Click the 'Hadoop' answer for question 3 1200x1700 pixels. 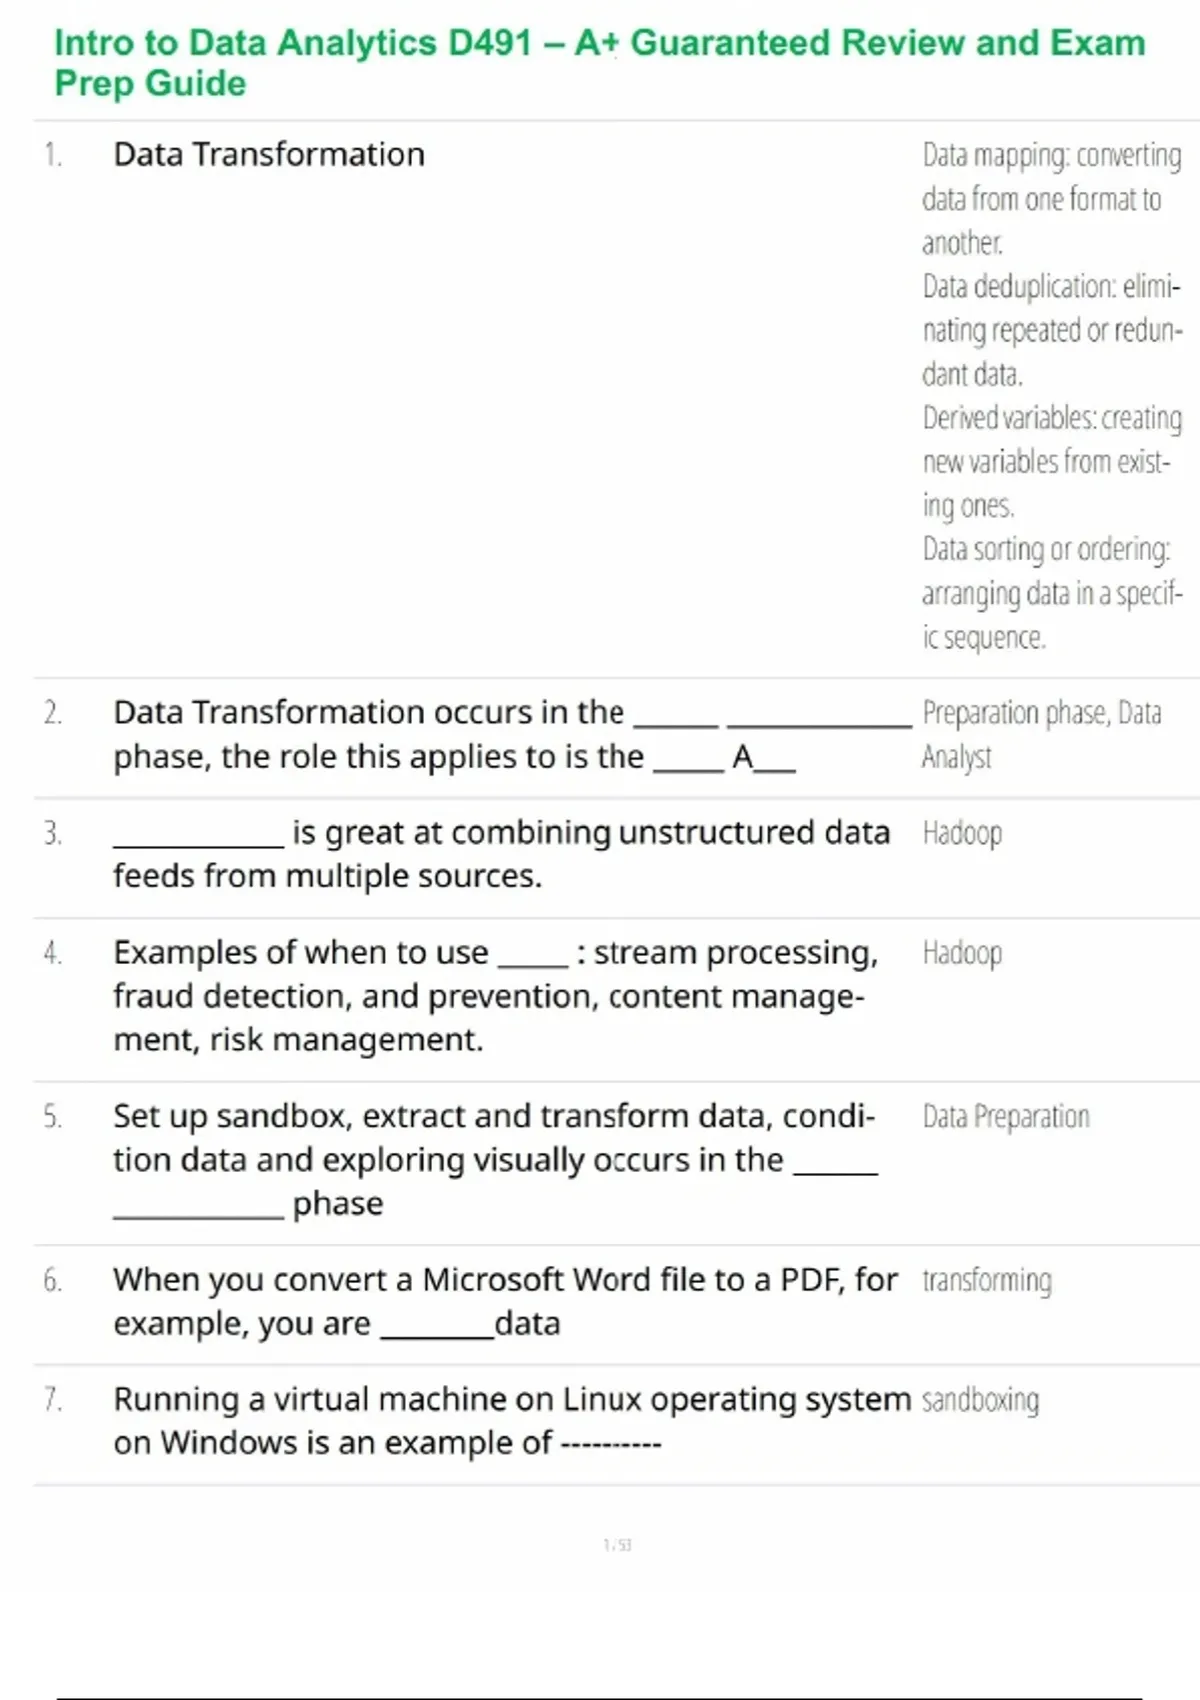coord(962,833)
